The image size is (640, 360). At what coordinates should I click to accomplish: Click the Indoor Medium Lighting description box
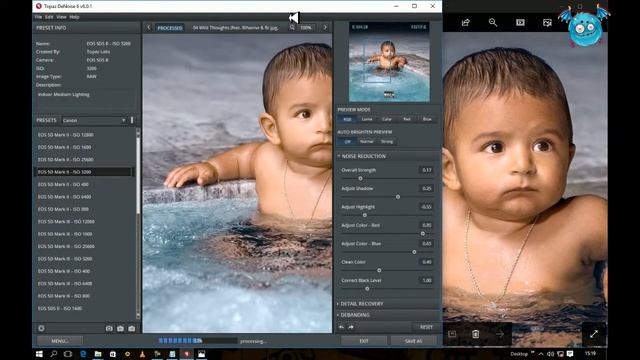86,99
